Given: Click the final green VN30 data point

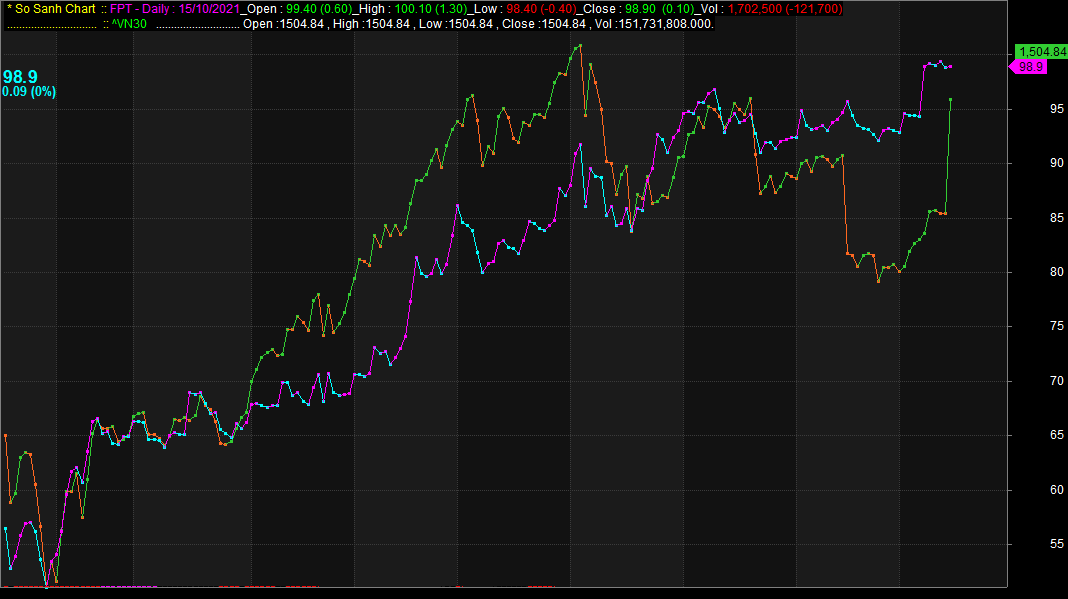Looking at the screenshot, I should tap(950, 100).
